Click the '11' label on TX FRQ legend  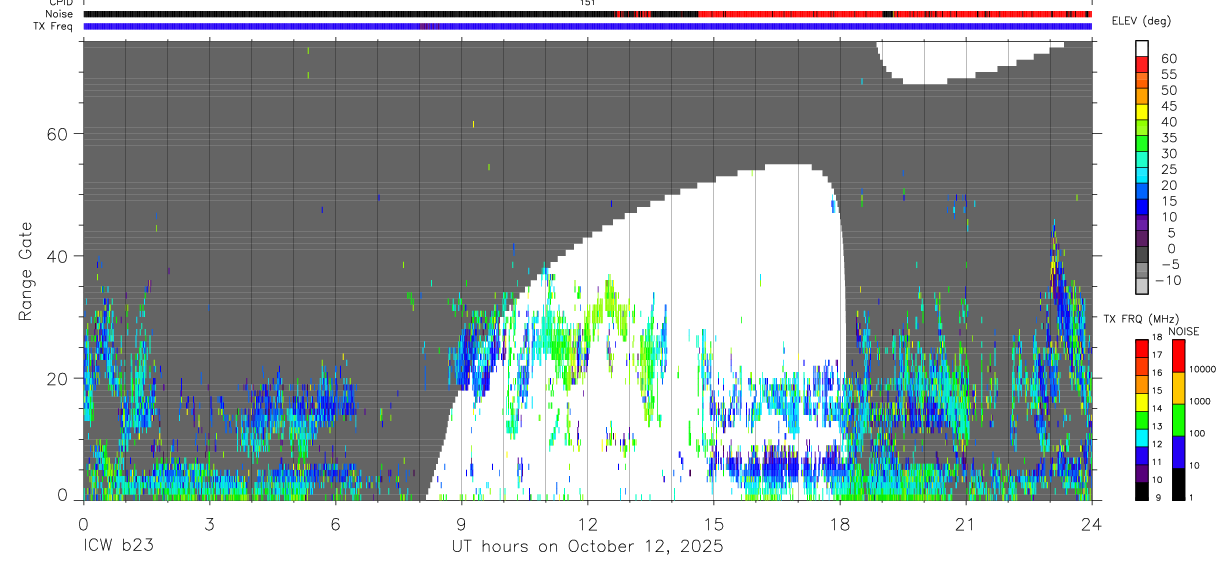click(1156, 462)
